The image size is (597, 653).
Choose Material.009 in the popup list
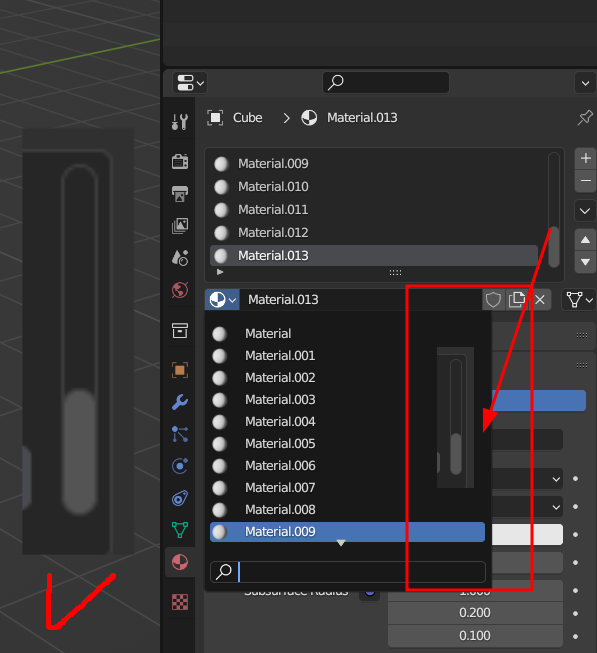tap(347, 532)
